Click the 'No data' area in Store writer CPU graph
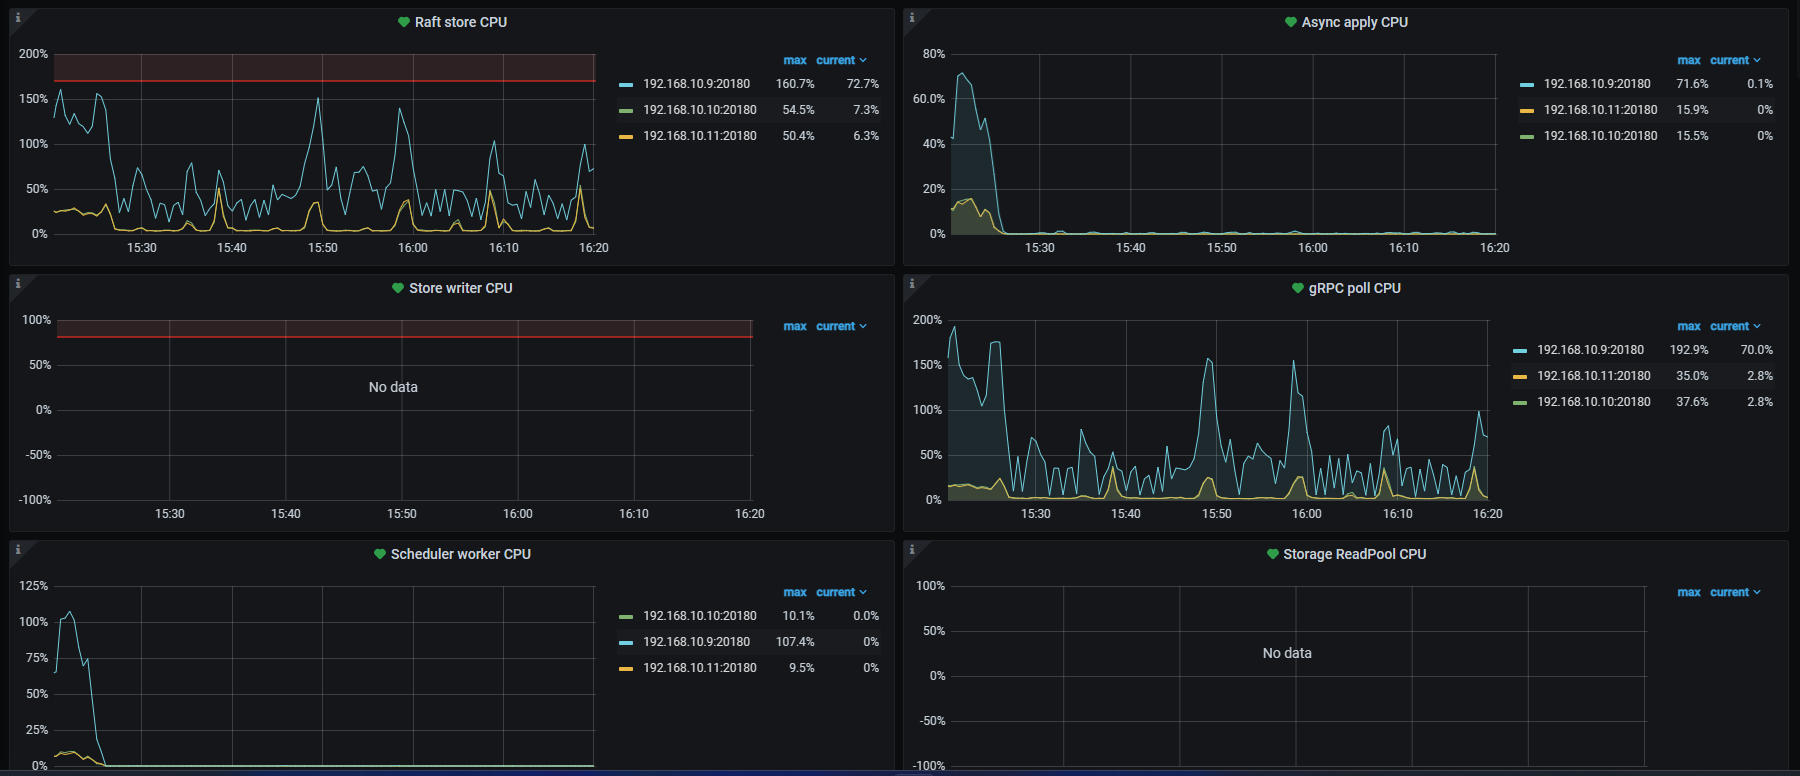 [x=393, y=387]
